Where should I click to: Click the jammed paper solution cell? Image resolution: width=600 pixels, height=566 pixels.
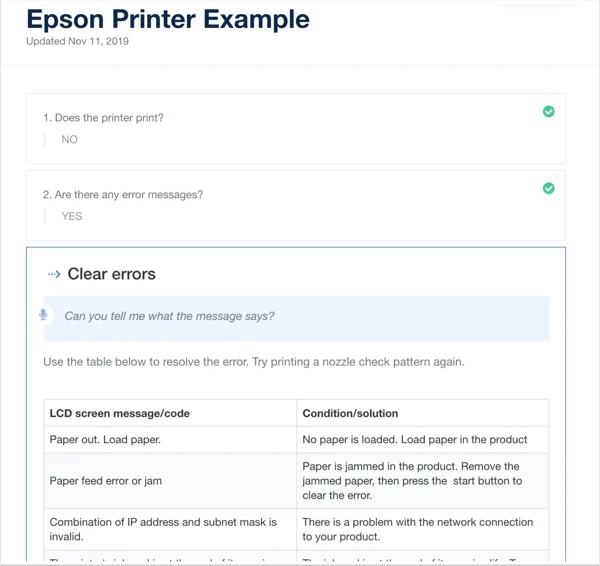coord(422,481)
